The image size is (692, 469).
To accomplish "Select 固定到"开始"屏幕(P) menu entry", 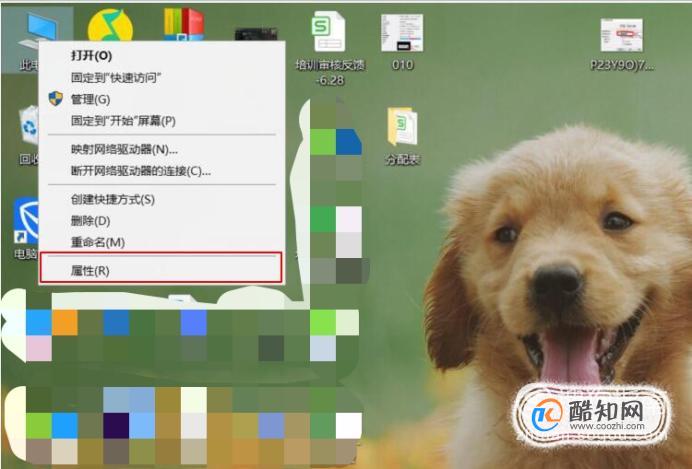I will tap(162, 120).
